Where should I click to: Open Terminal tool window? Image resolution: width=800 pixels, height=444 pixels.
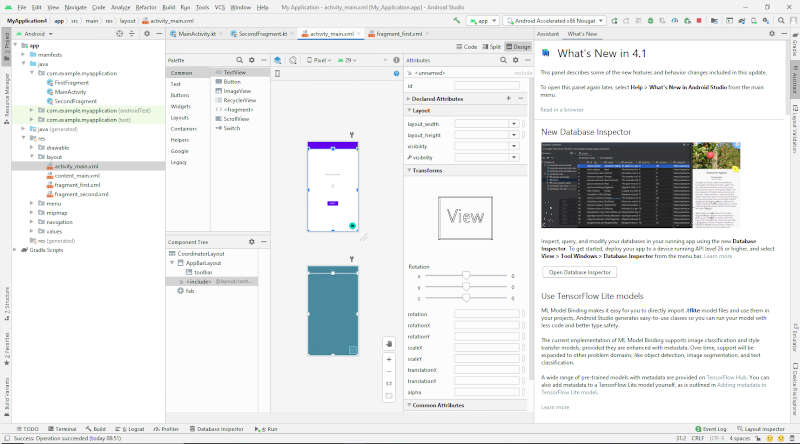62,429
